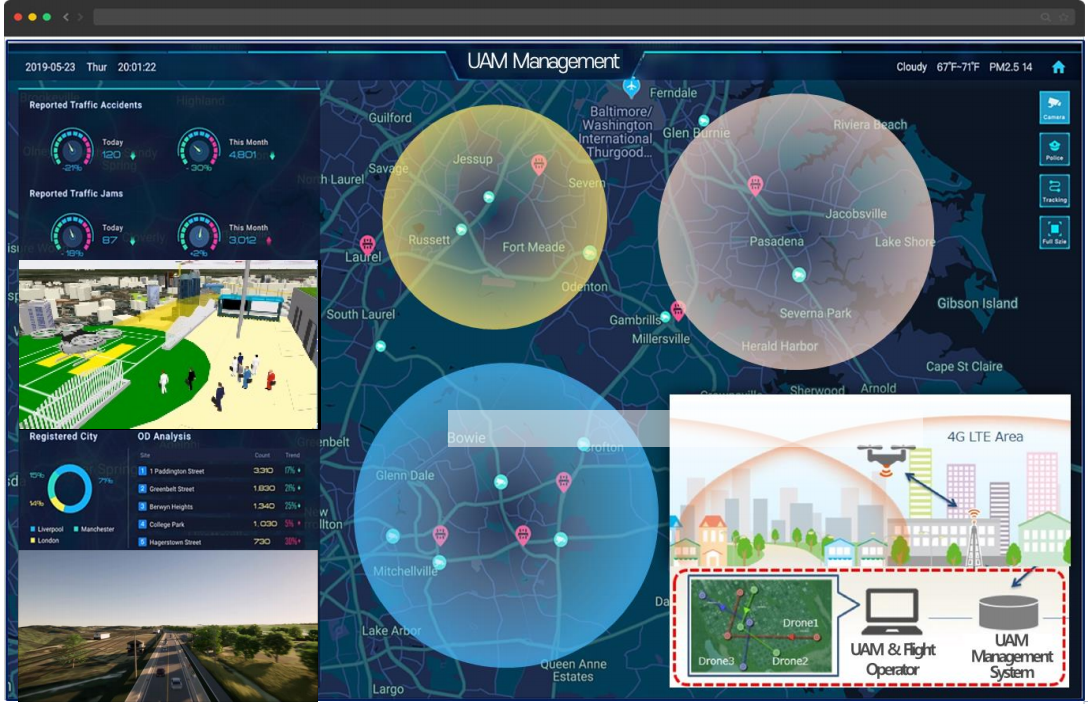Select the UAM Management System database icon
The height and width of the screenshot is (704, 1088).
1008,610
